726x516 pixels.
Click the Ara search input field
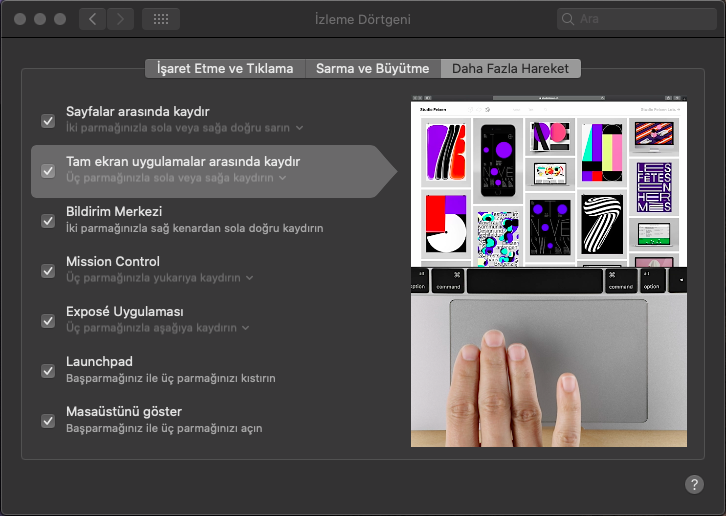click(640, 19)
